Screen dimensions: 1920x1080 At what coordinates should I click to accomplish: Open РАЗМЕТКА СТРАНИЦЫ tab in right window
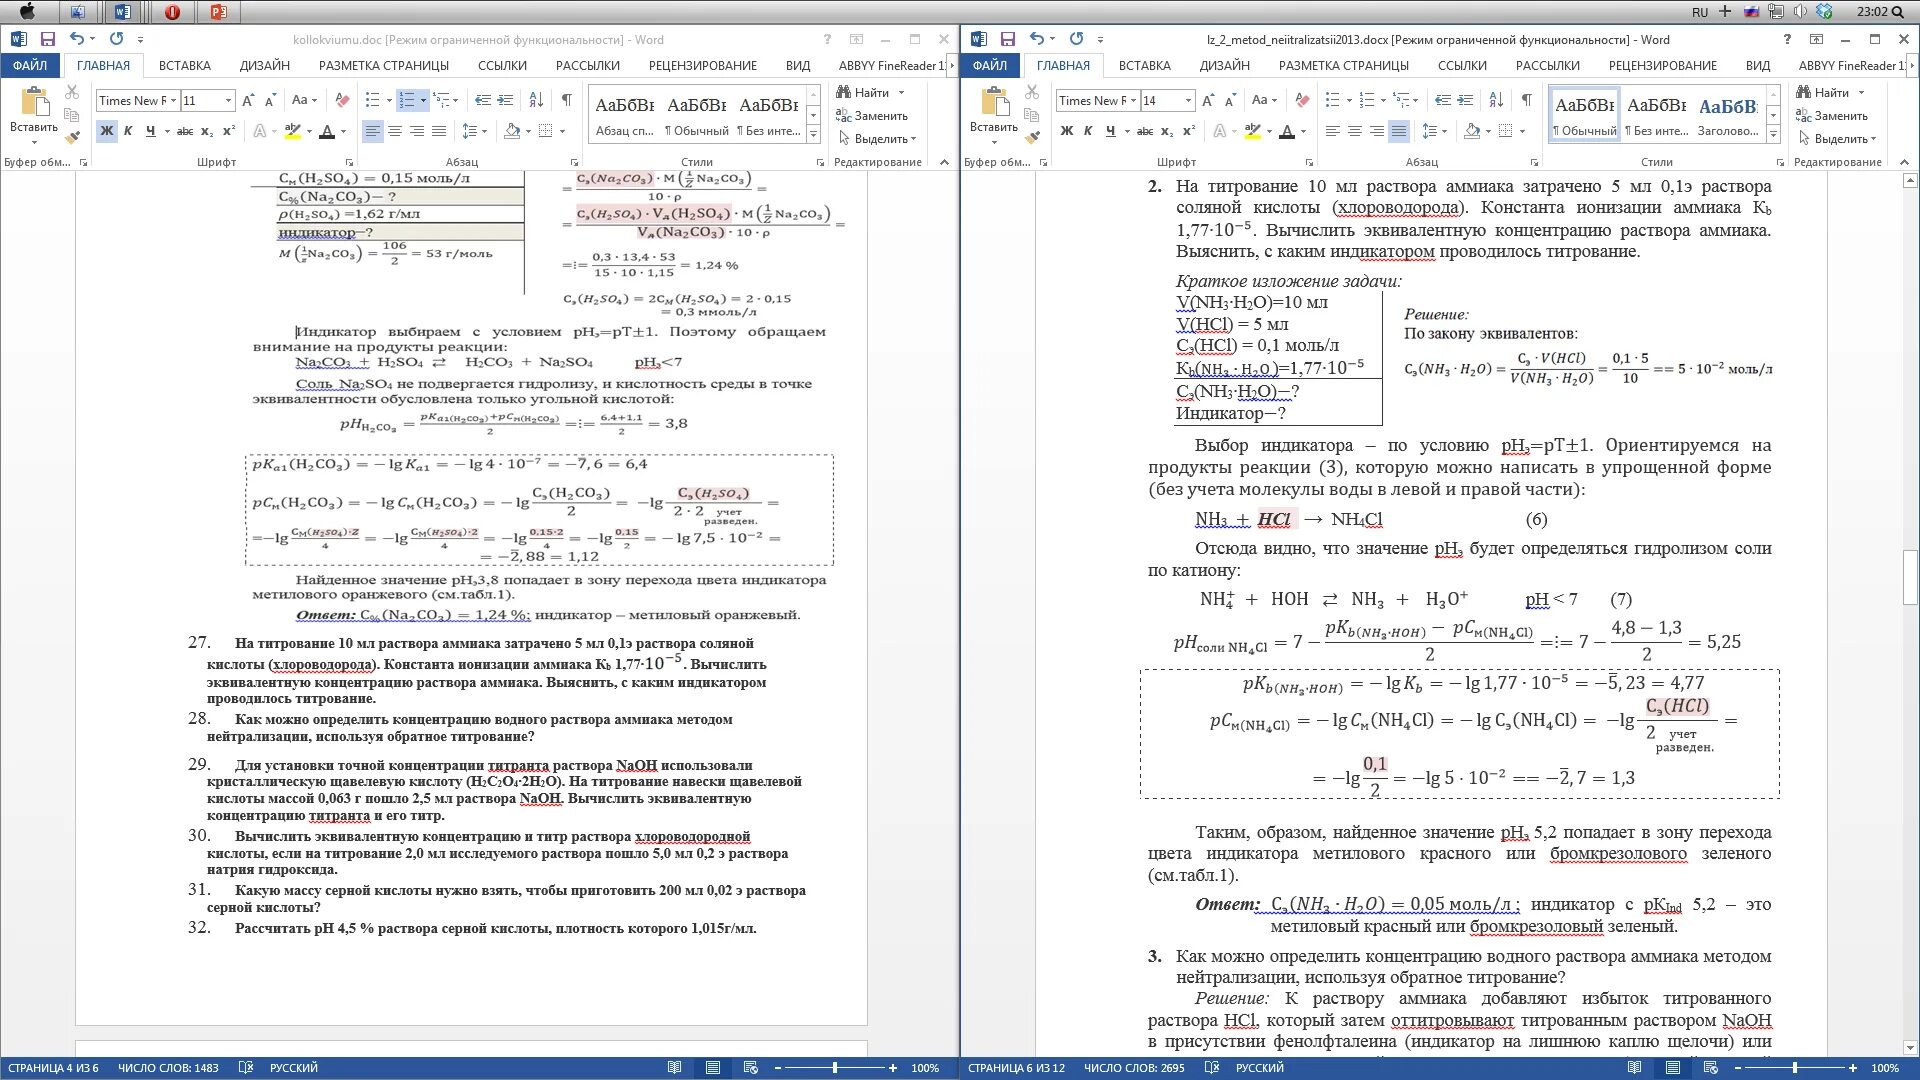[1344, 65]
